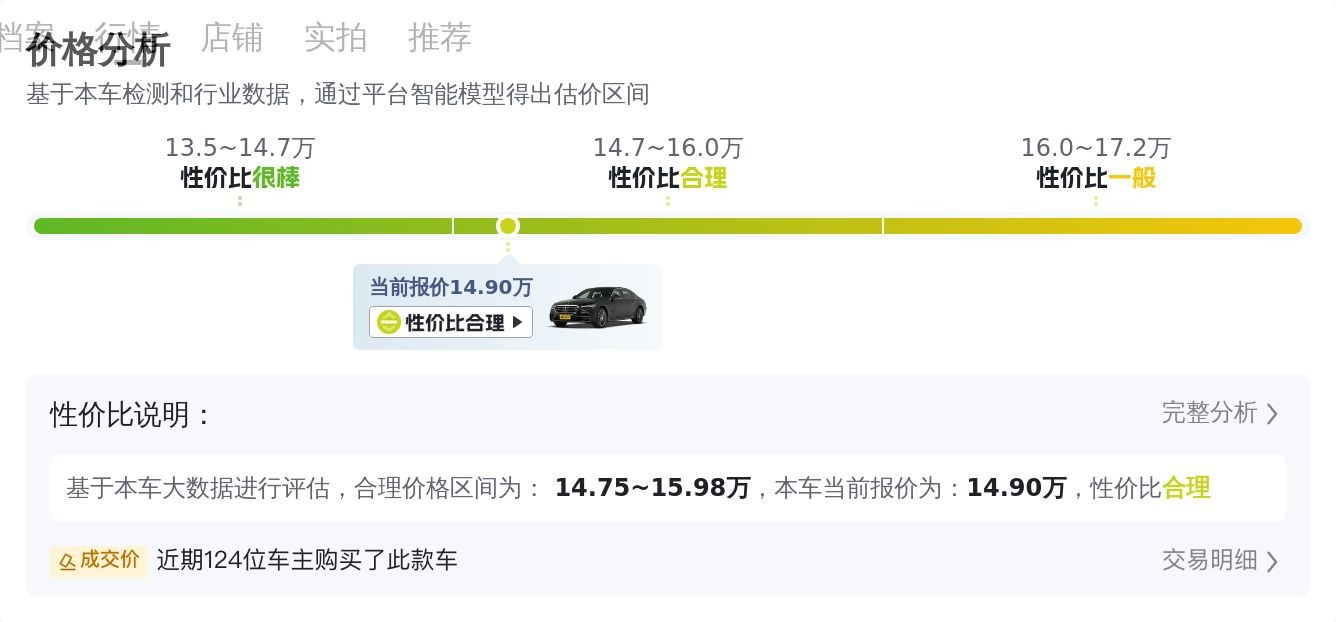Screen dimensions: 1336x622
Task: Switch to the 店铺 tab
Action: (x=232, y=38)
